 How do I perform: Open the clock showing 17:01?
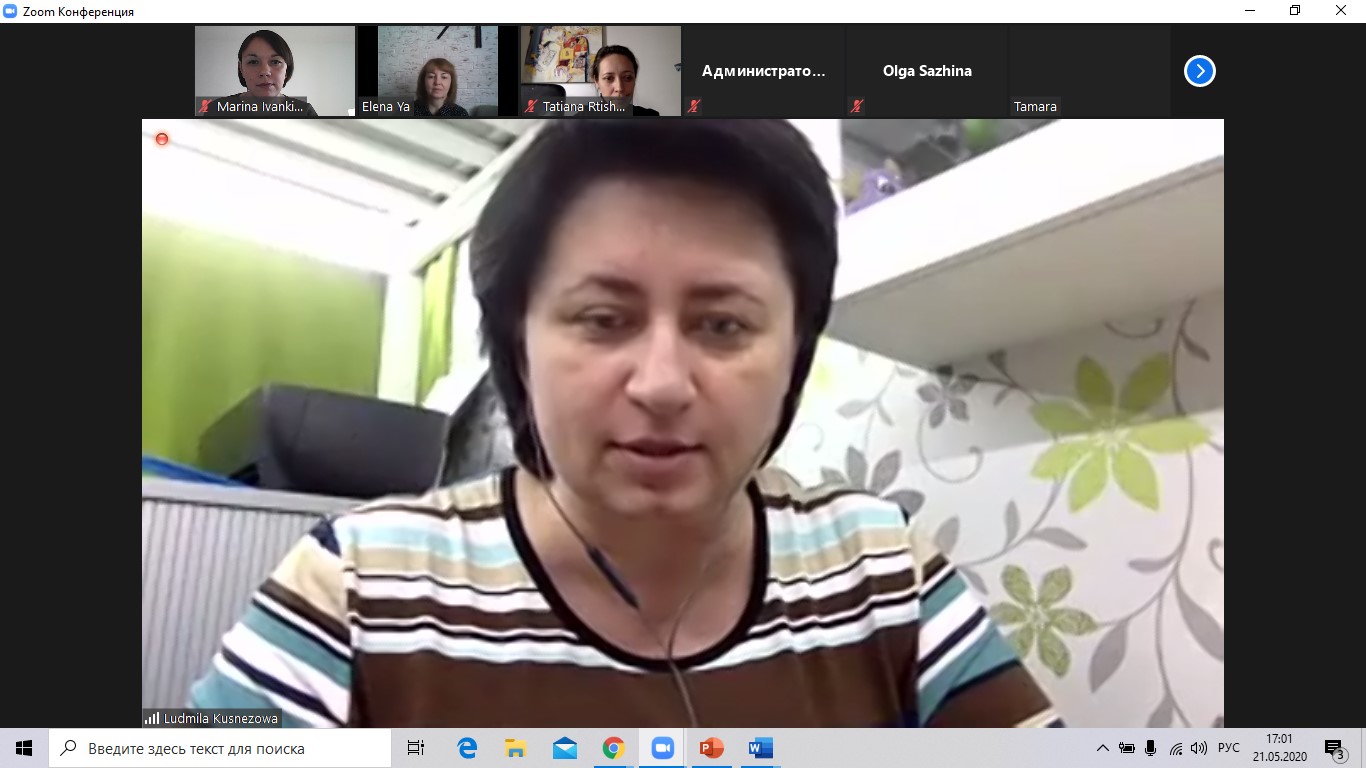(1279, 748)
